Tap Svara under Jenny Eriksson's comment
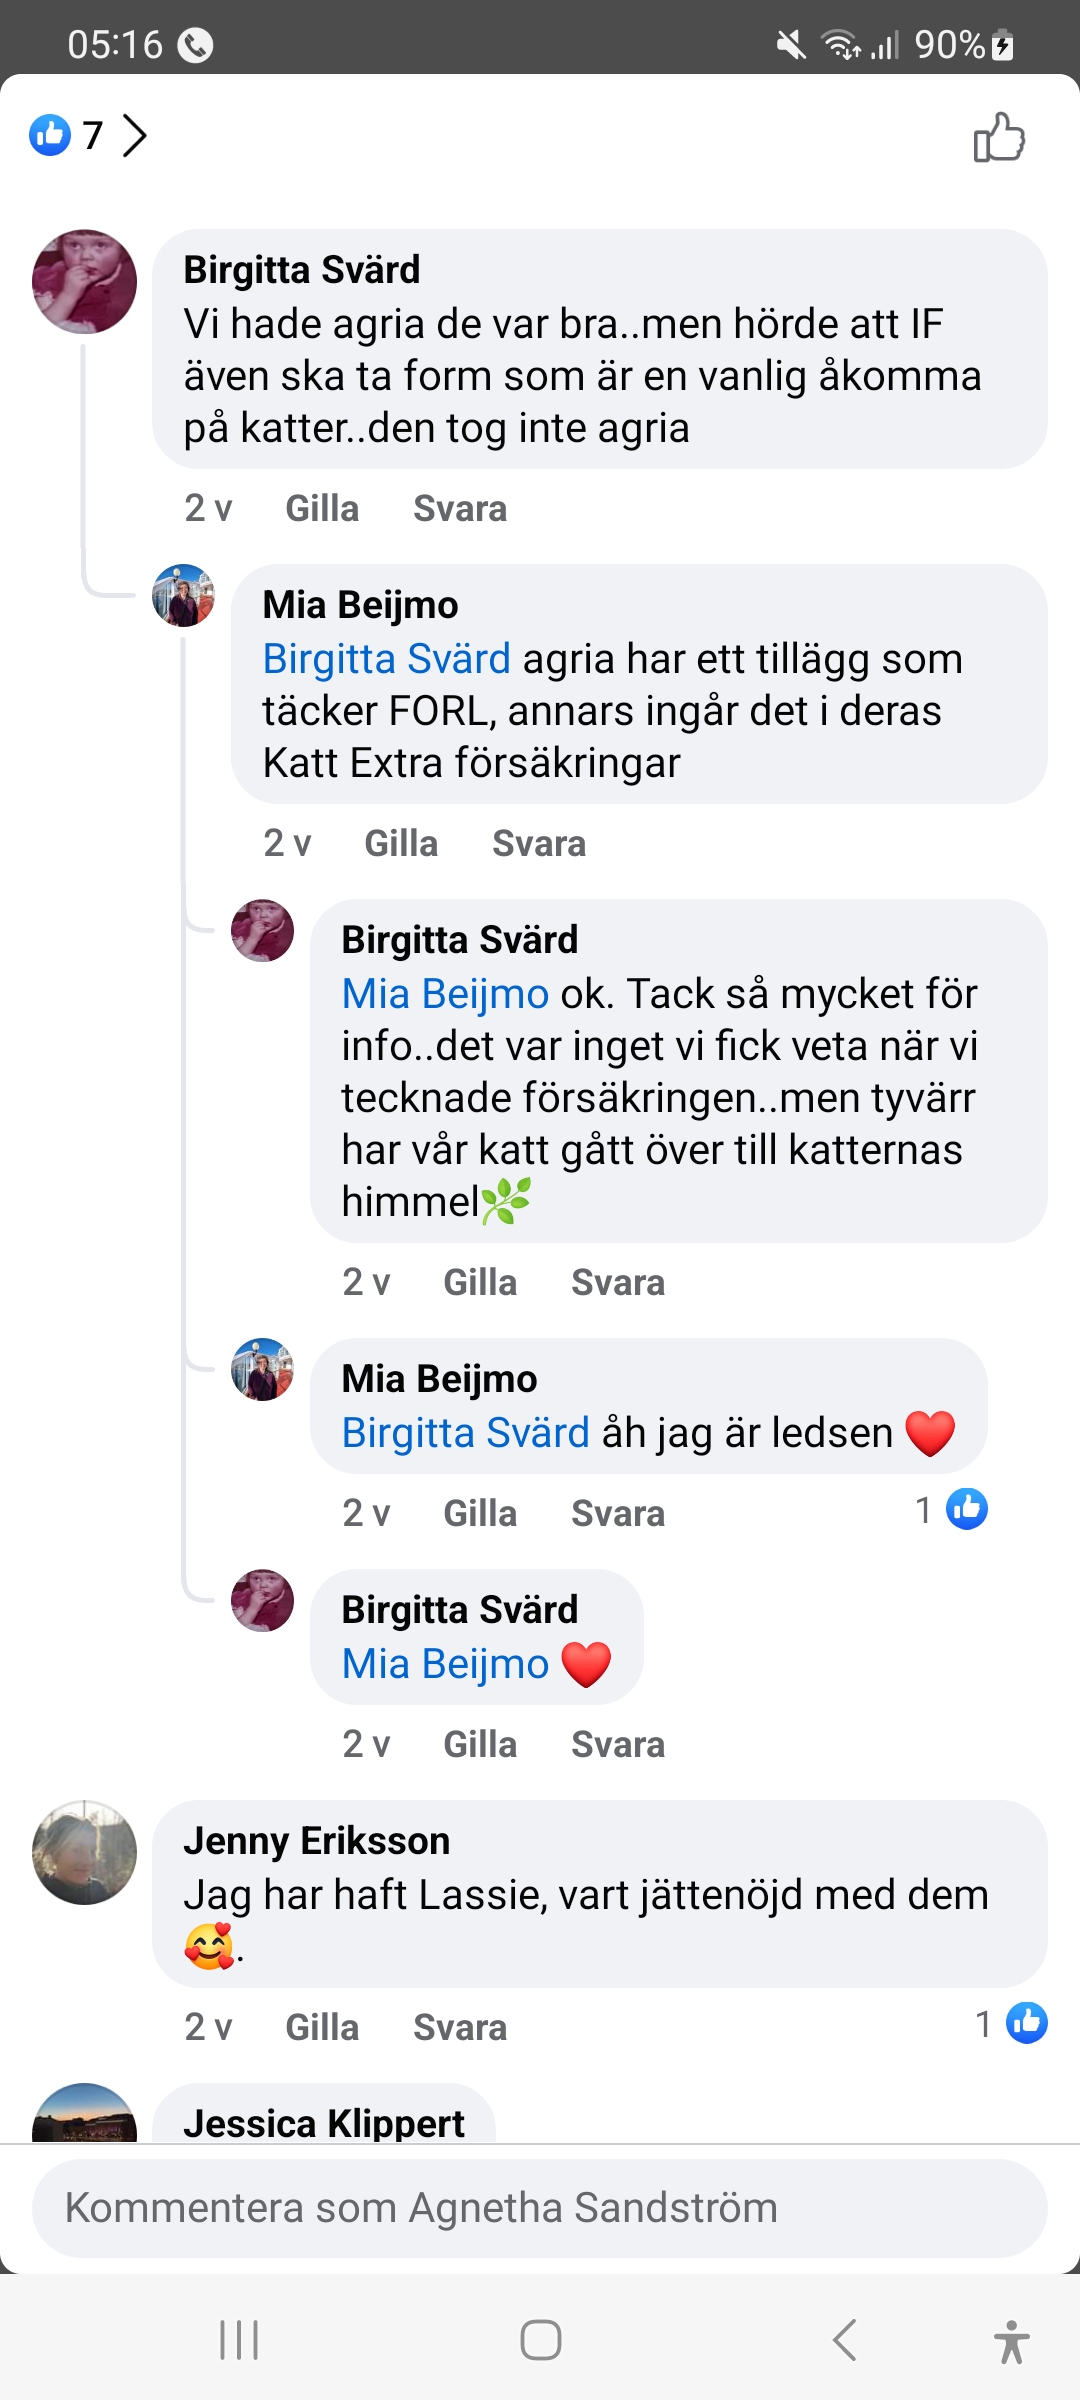1080x2400 pixels. coord(460,2028)
